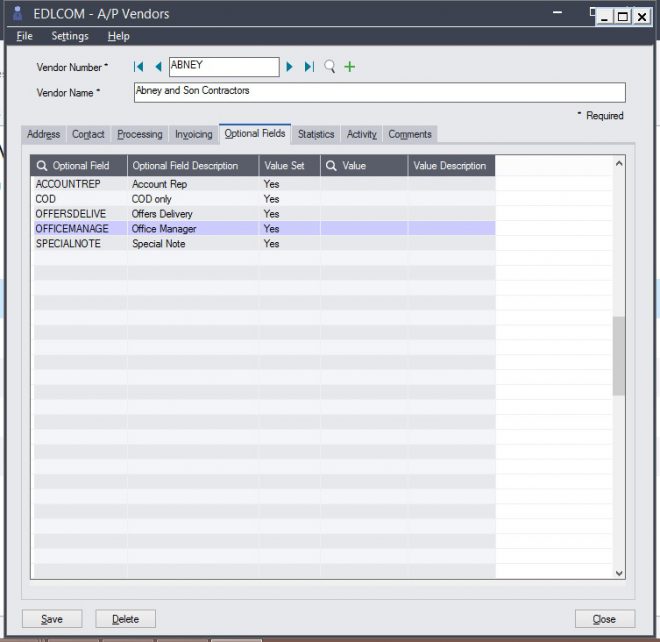Select the ACCOUNTREP optional field cell
Image resolution: width=660 pixels, height=642 pixels.
click(x=80, y=184)
